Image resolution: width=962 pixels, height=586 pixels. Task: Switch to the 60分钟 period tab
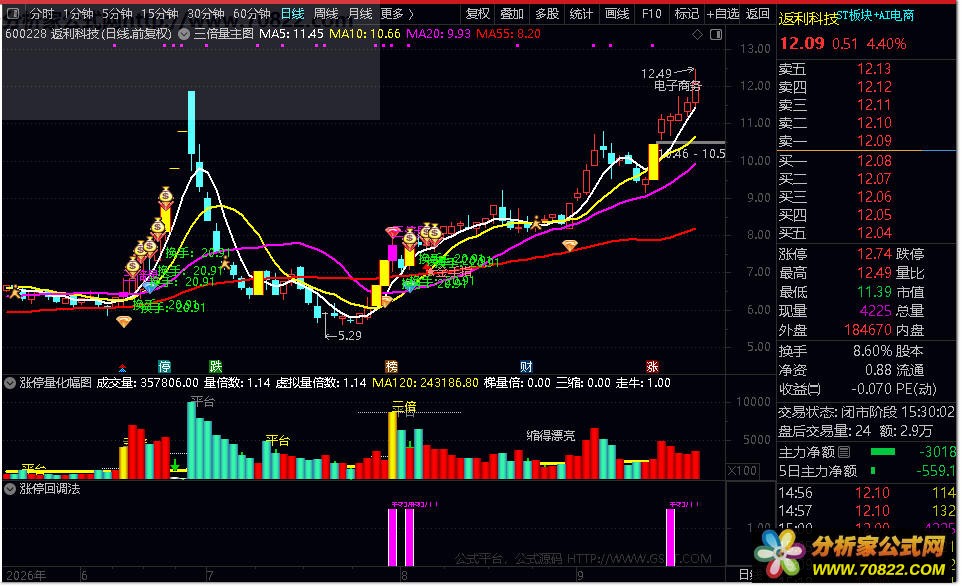click(x=252, y=13)
